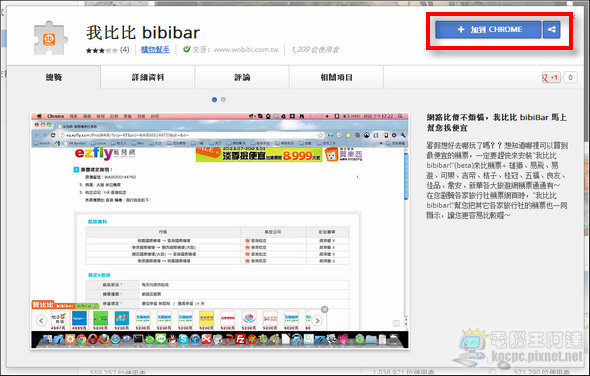Viewport: 590px width, 376px height.
Task: Click the green verified checkmark icon
Action: pyautogui.click(x=187, y=49)
